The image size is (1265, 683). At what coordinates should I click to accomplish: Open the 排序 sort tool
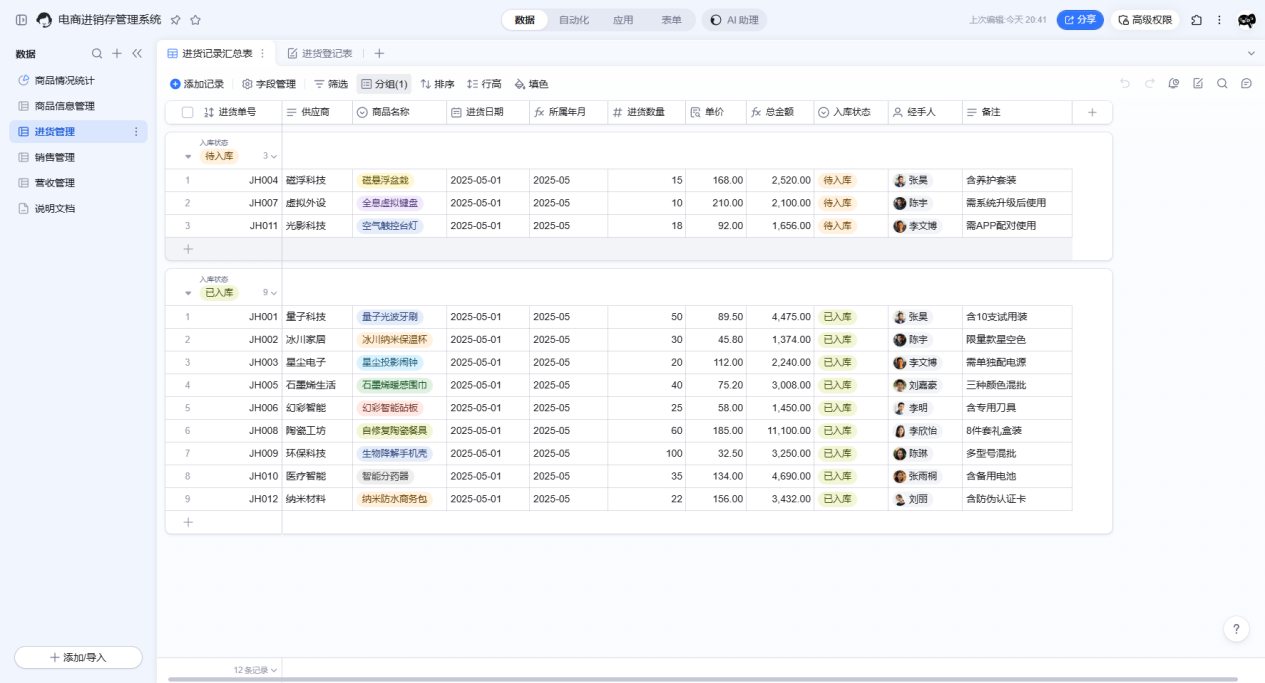tap(437, 84)
